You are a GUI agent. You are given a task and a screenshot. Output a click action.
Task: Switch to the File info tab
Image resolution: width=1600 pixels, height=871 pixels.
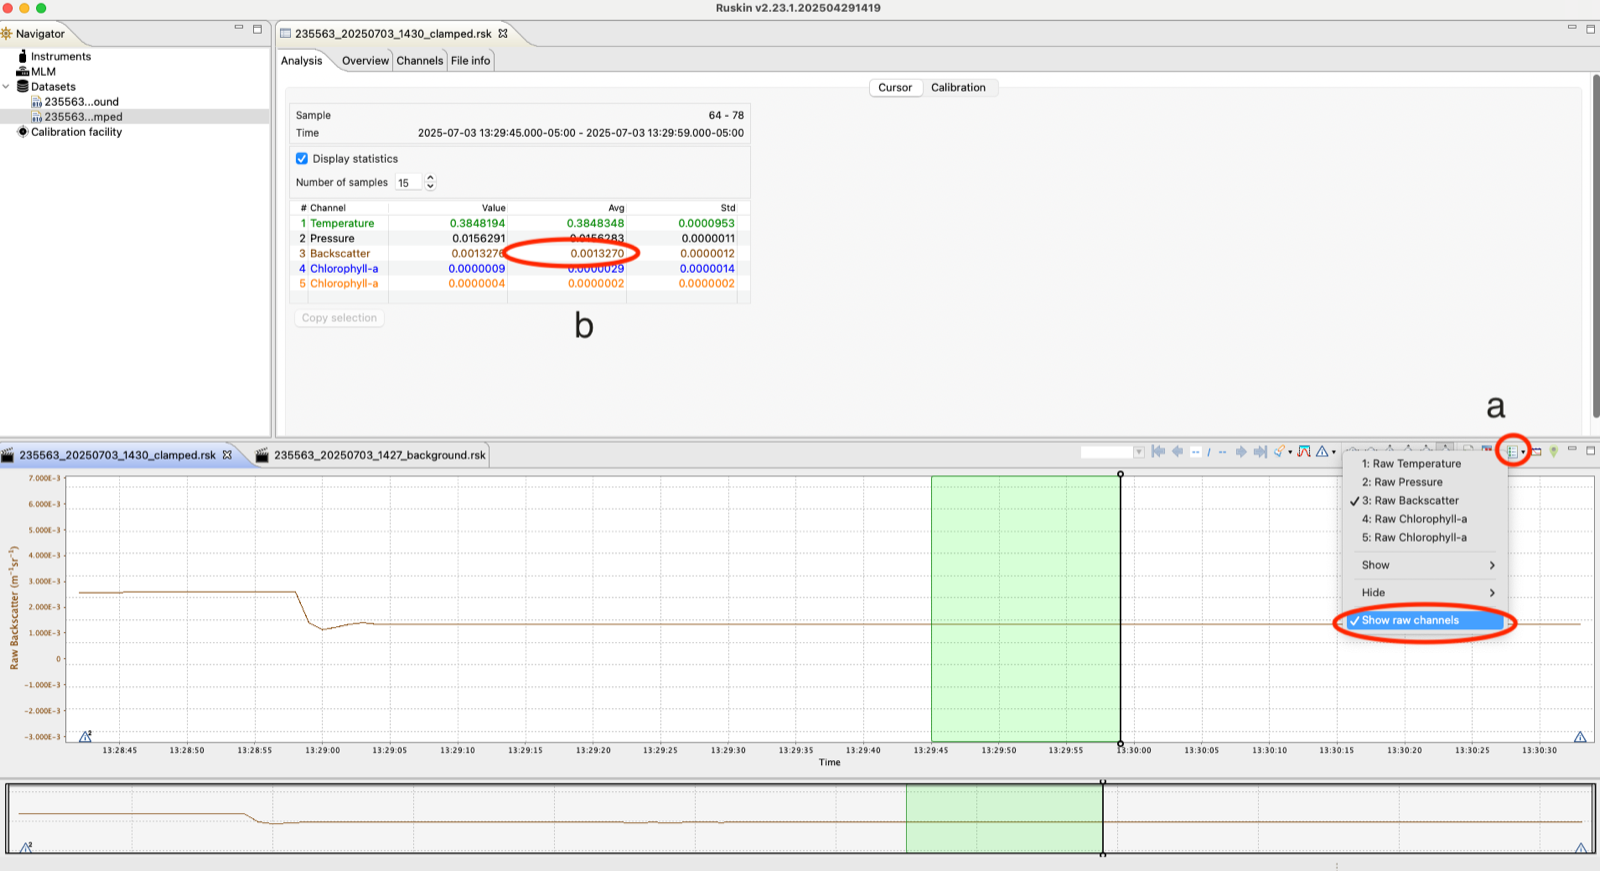coord(470,60)
